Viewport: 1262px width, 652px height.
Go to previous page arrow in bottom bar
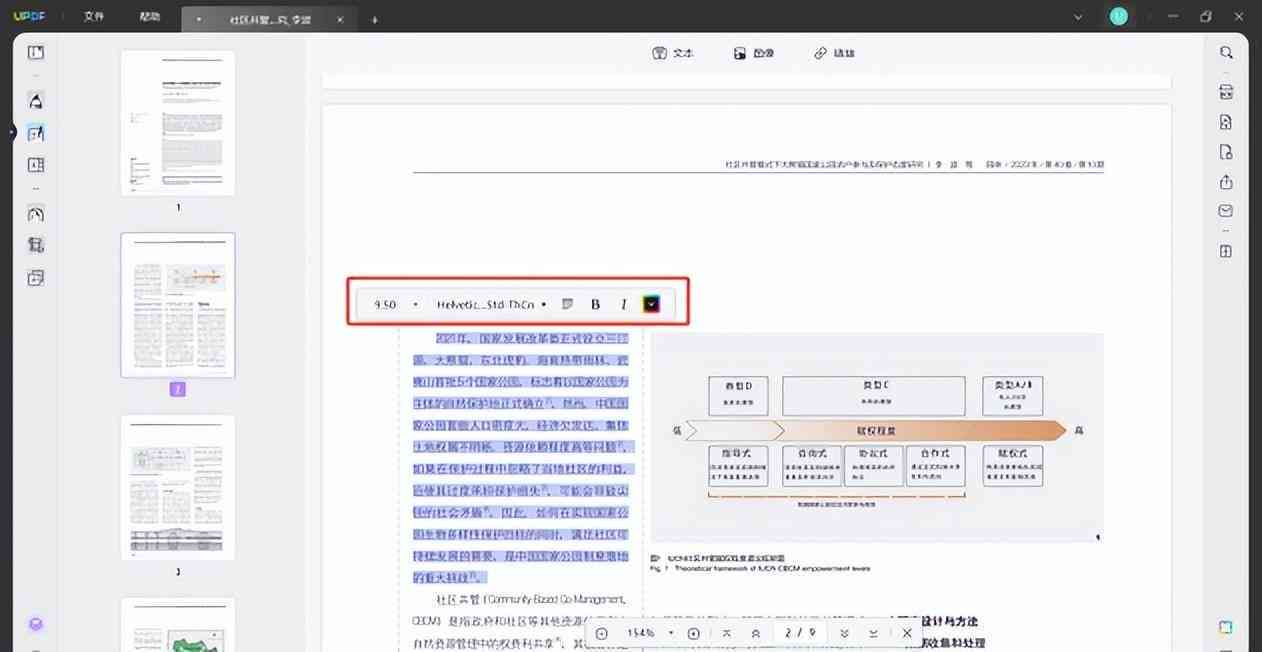point(755,633)
